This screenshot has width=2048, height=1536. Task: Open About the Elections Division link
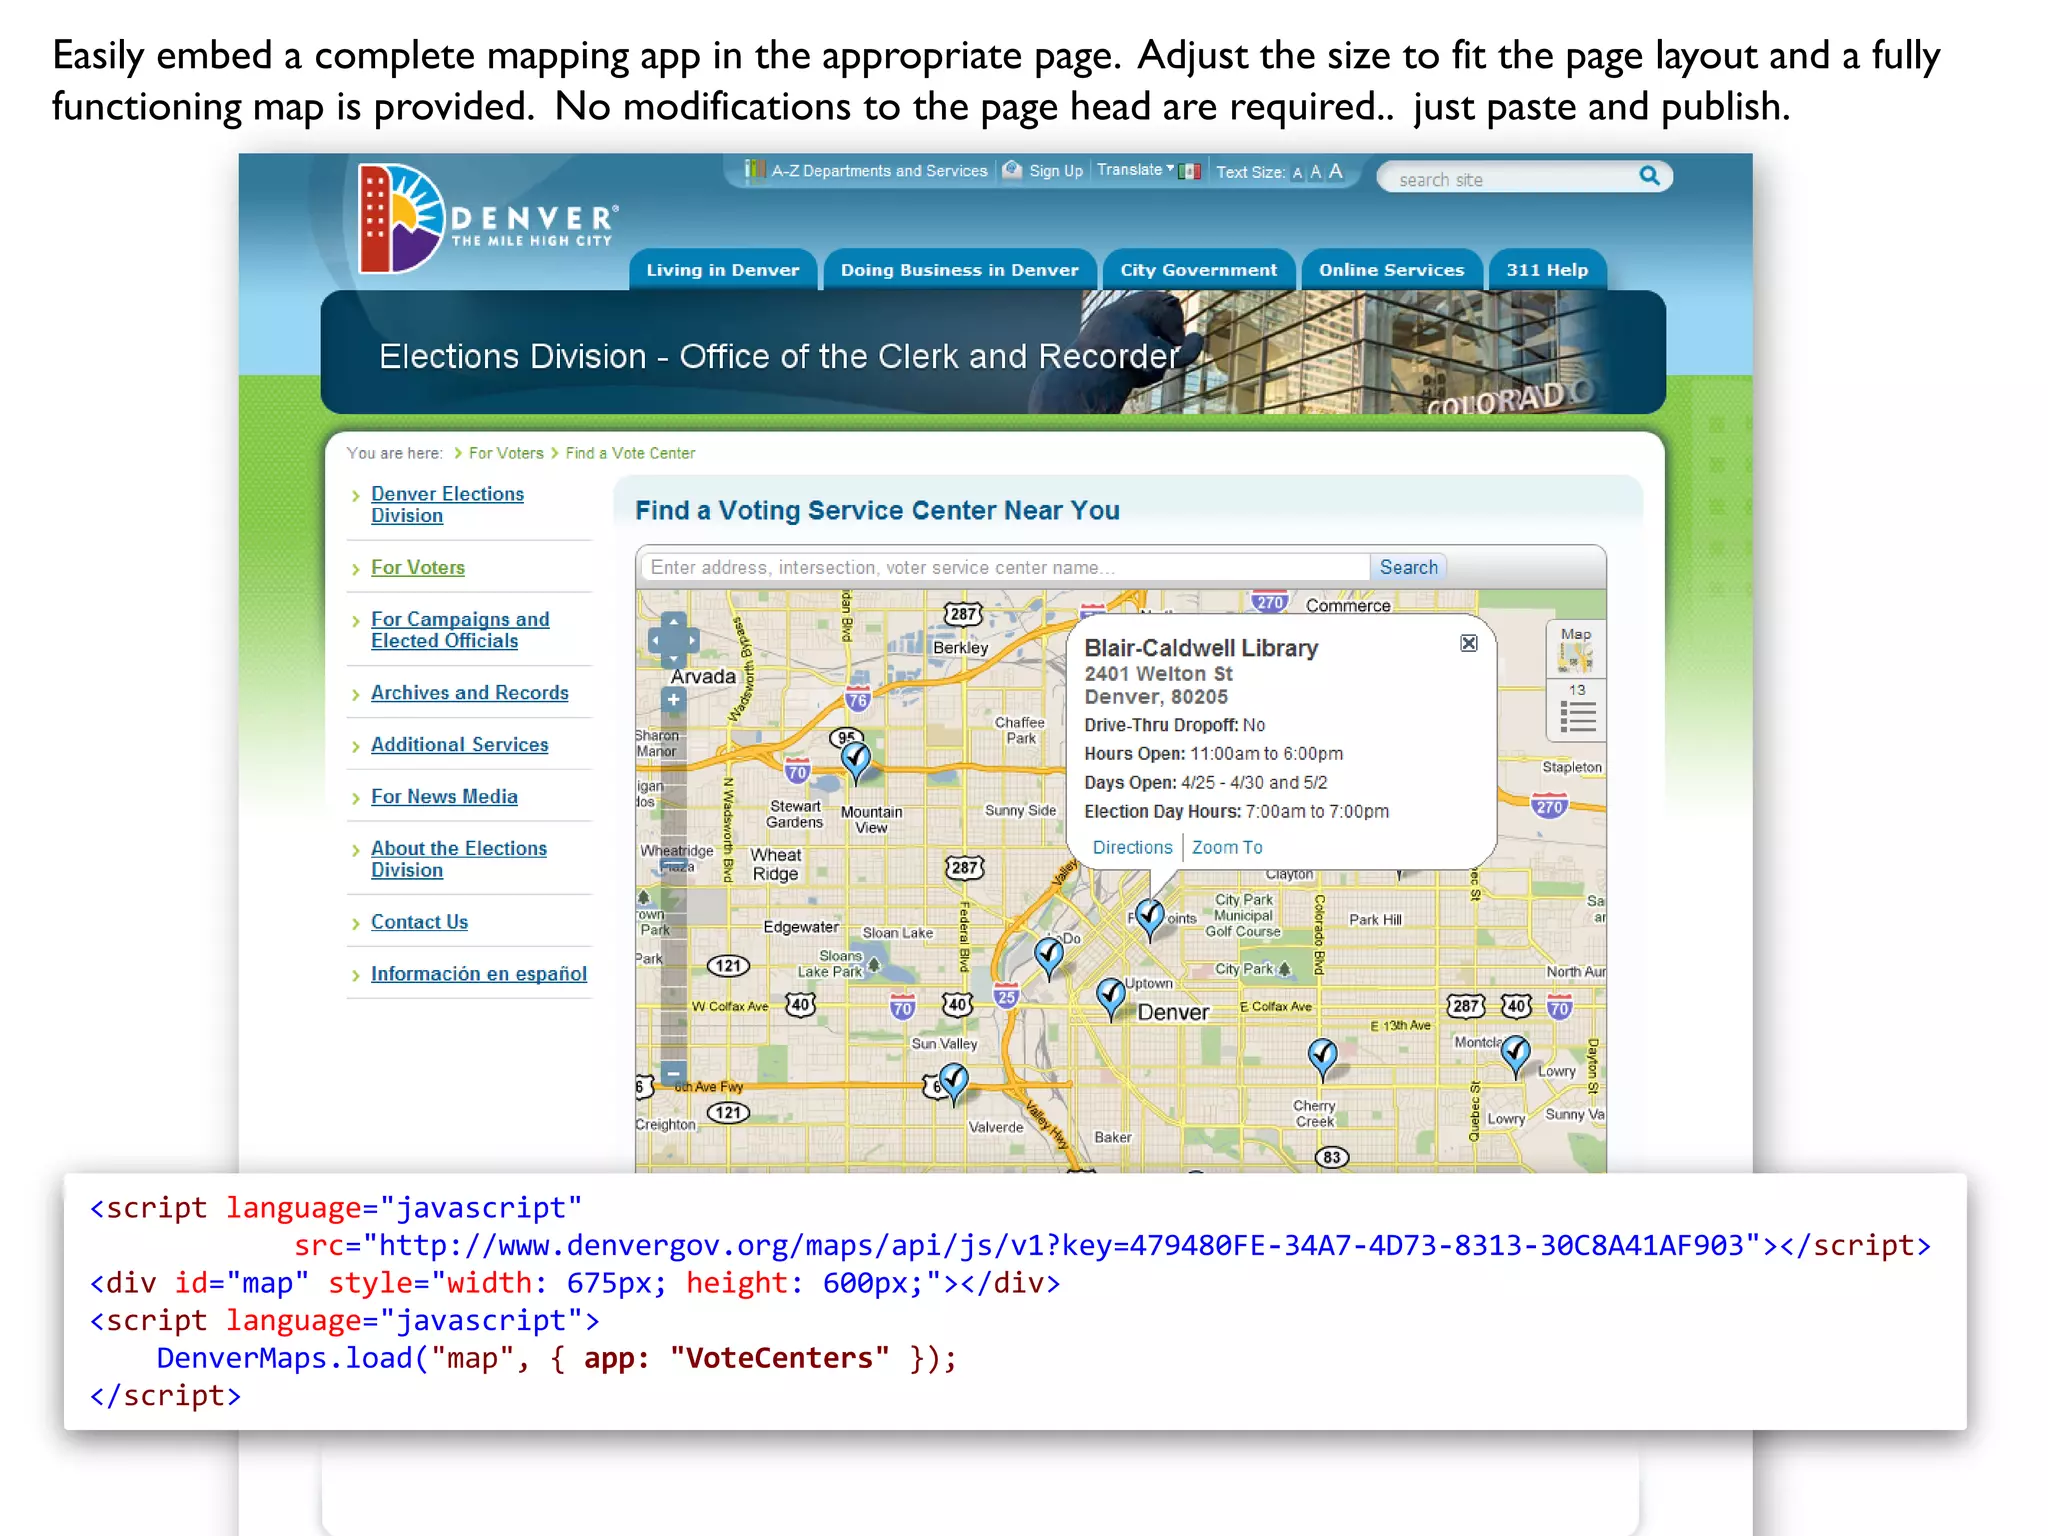point(459,859)
